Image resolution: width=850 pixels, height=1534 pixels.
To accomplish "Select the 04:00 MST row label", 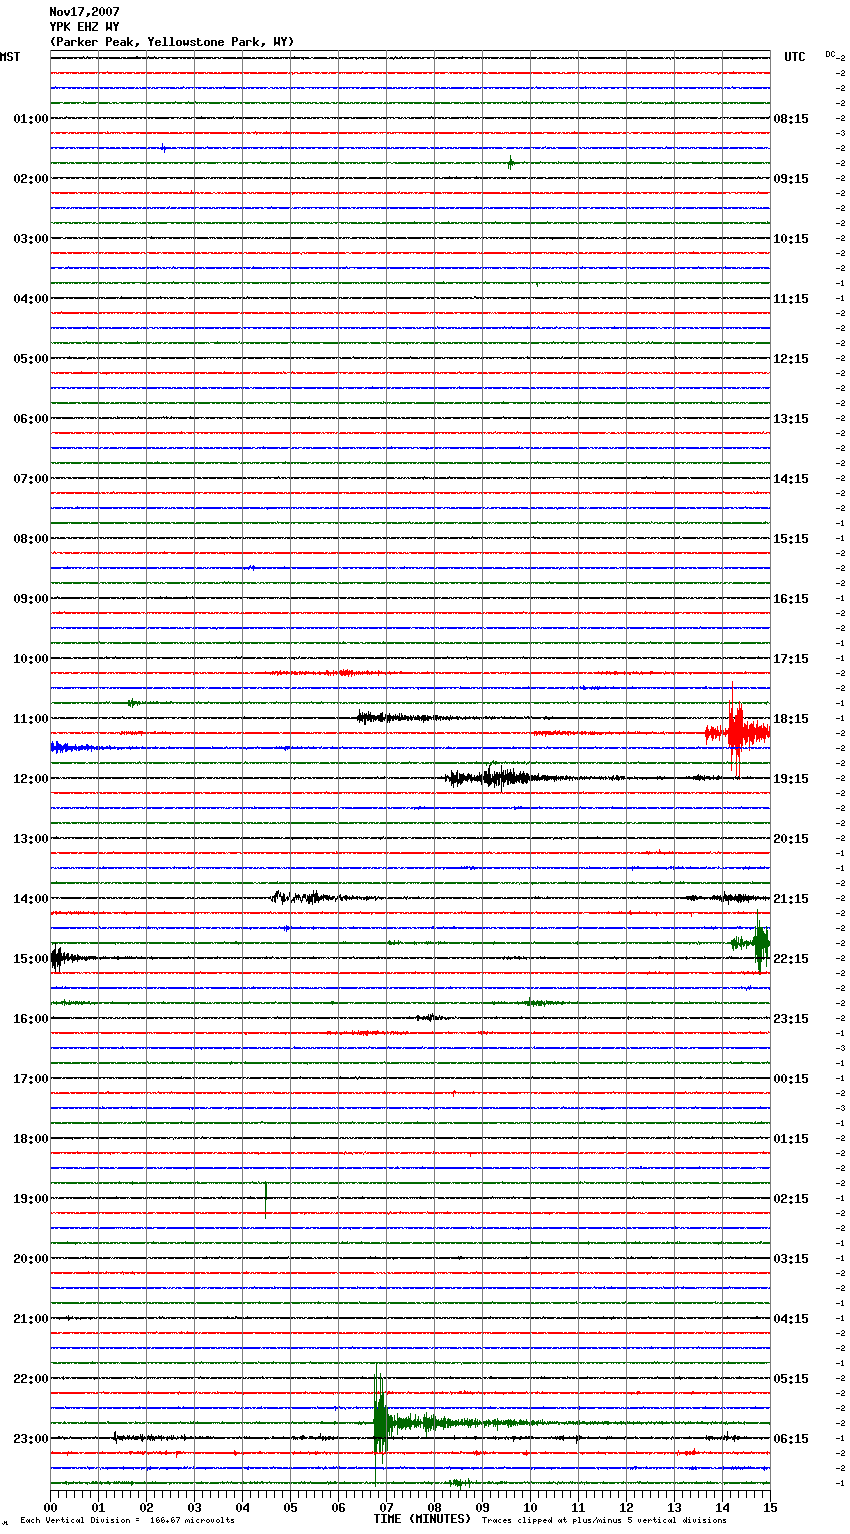I will point(31,299).
